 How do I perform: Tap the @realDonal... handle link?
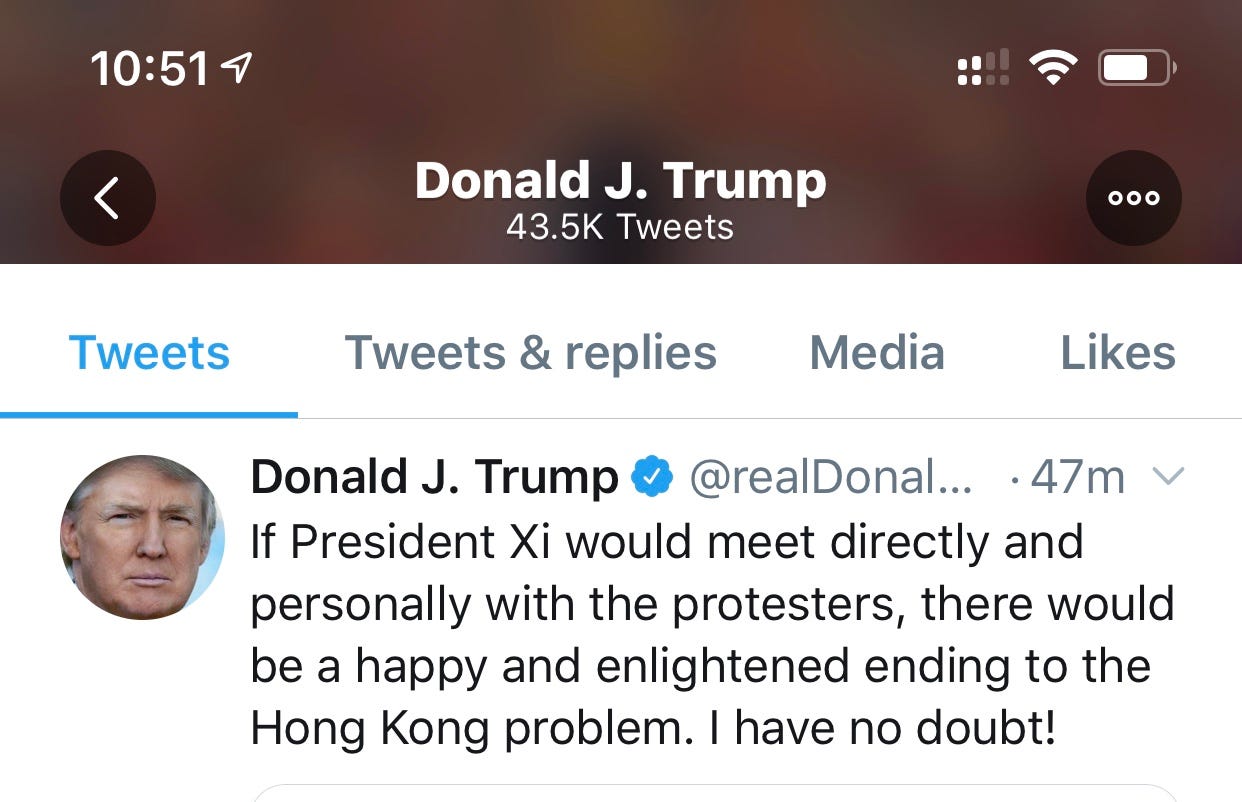[831, 479]
